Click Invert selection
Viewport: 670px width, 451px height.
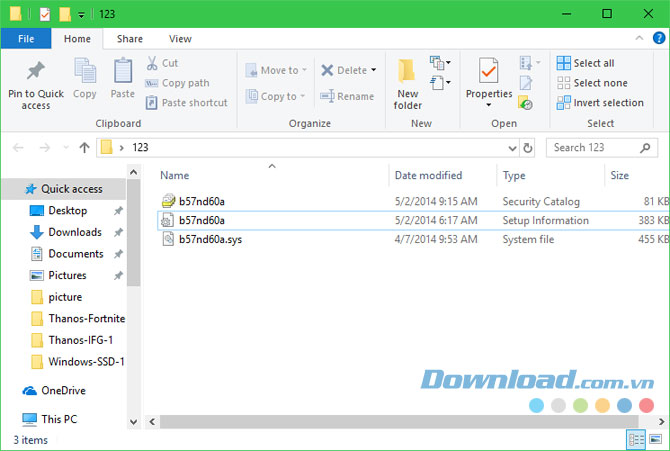(x=600, y=103)
